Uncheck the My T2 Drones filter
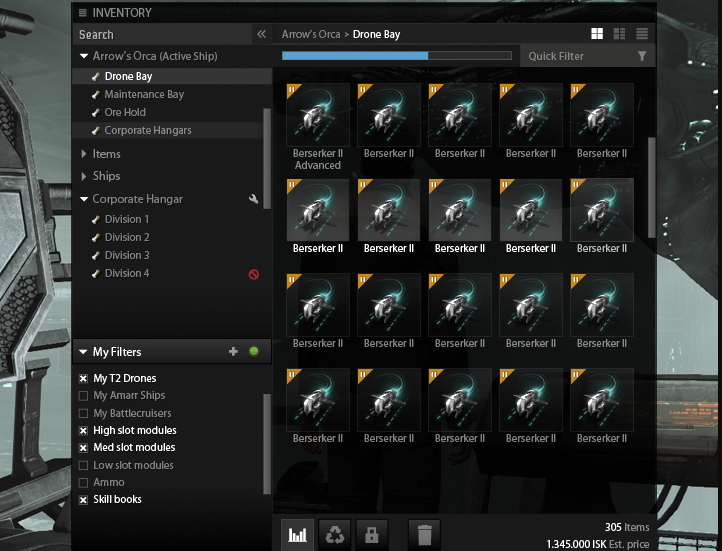The height and width of the screenshot is (551, 722). coord(84,379)
